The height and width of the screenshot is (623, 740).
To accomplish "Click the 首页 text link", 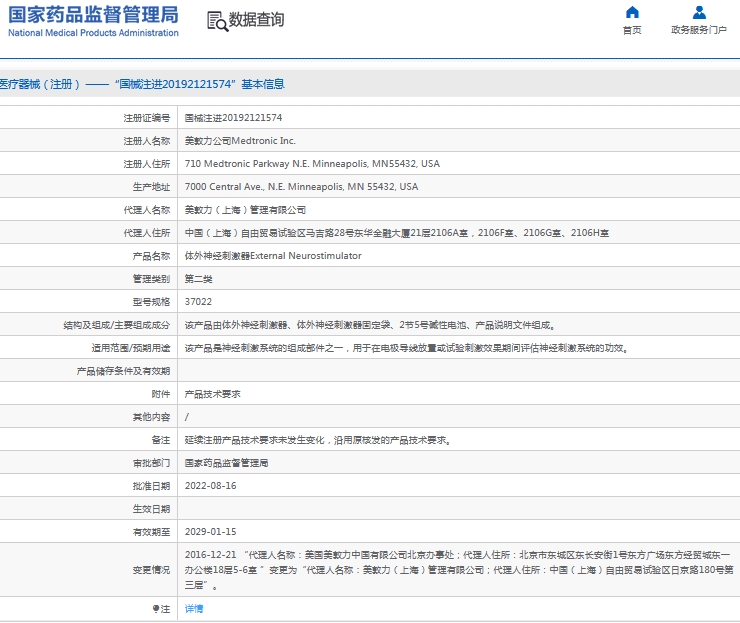I will (x=632, y=30).
